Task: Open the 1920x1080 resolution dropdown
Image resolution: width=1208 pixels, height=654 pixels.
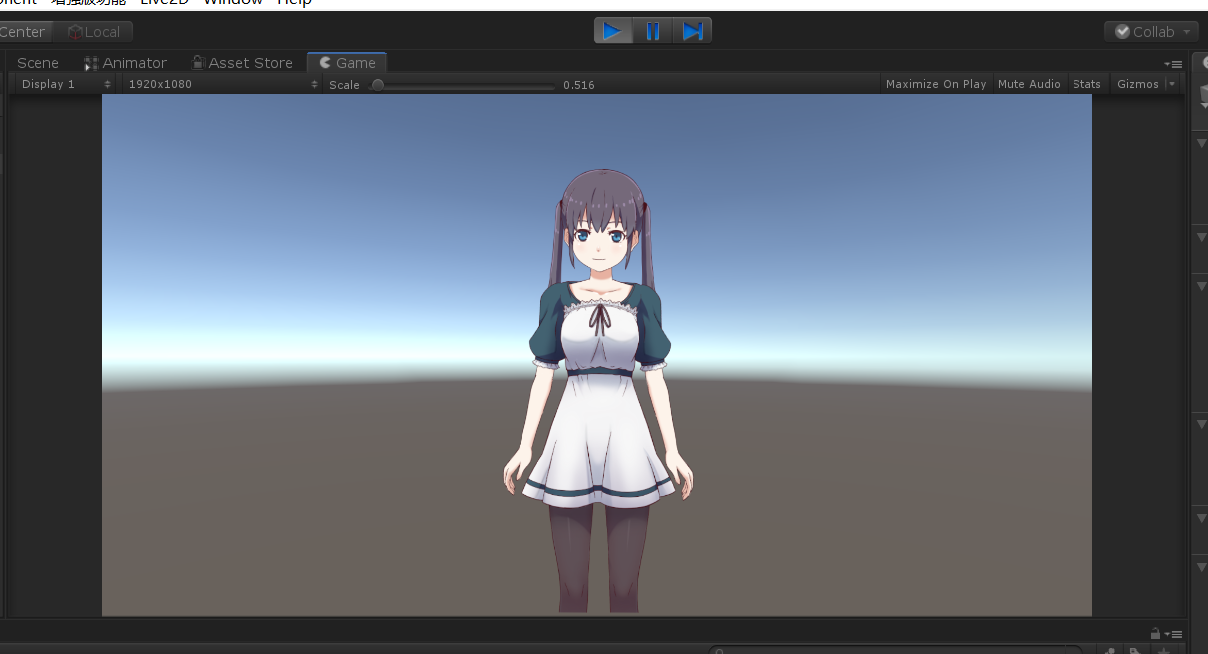Action: 220,84
